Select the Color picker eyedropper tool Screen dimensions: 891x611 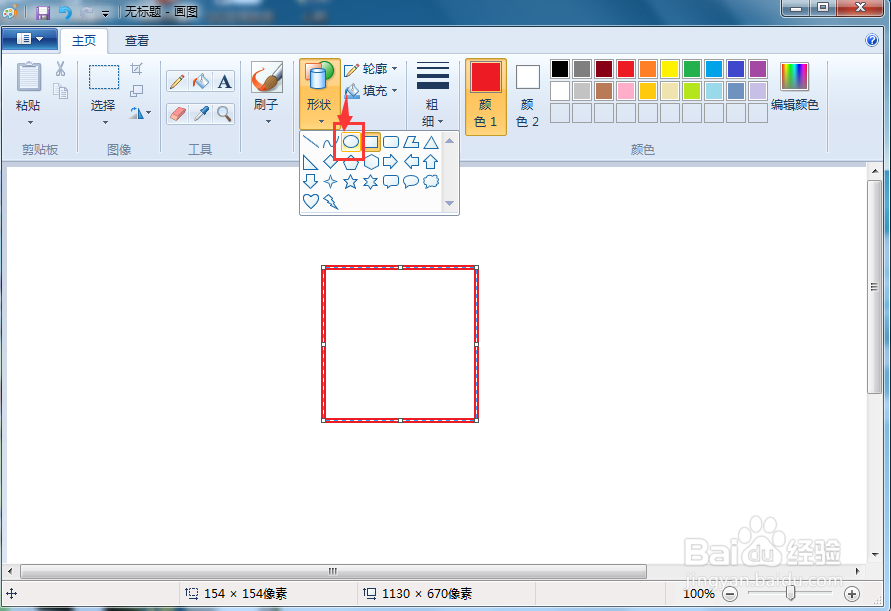tap(201, 114)
